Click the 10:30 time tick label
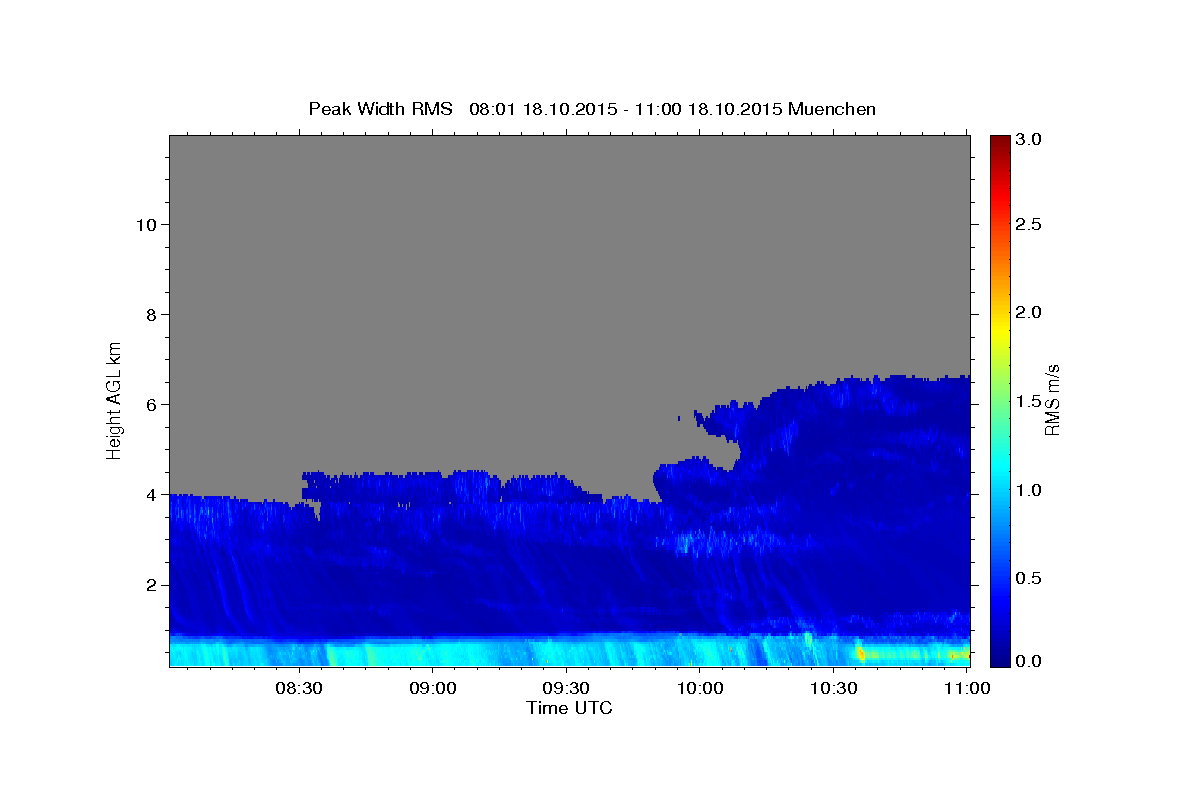This screenshot has height=800, width=1200. tap(833, 689)
